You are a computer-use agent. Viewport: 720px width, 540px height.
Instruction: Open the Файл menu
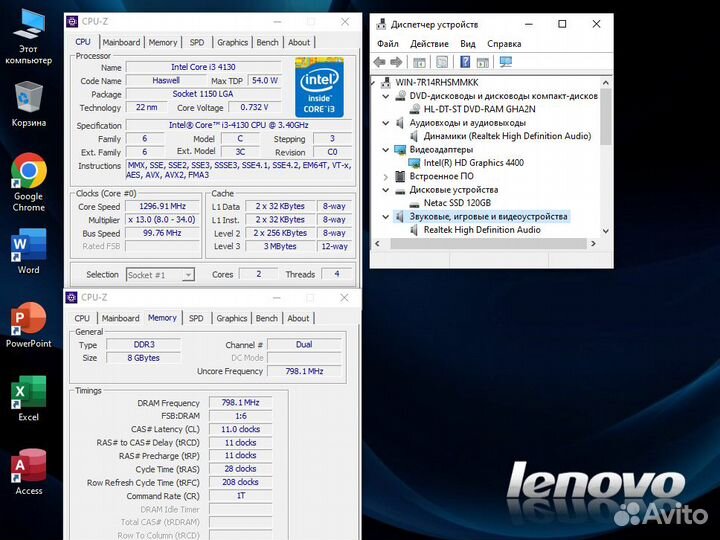388,44
